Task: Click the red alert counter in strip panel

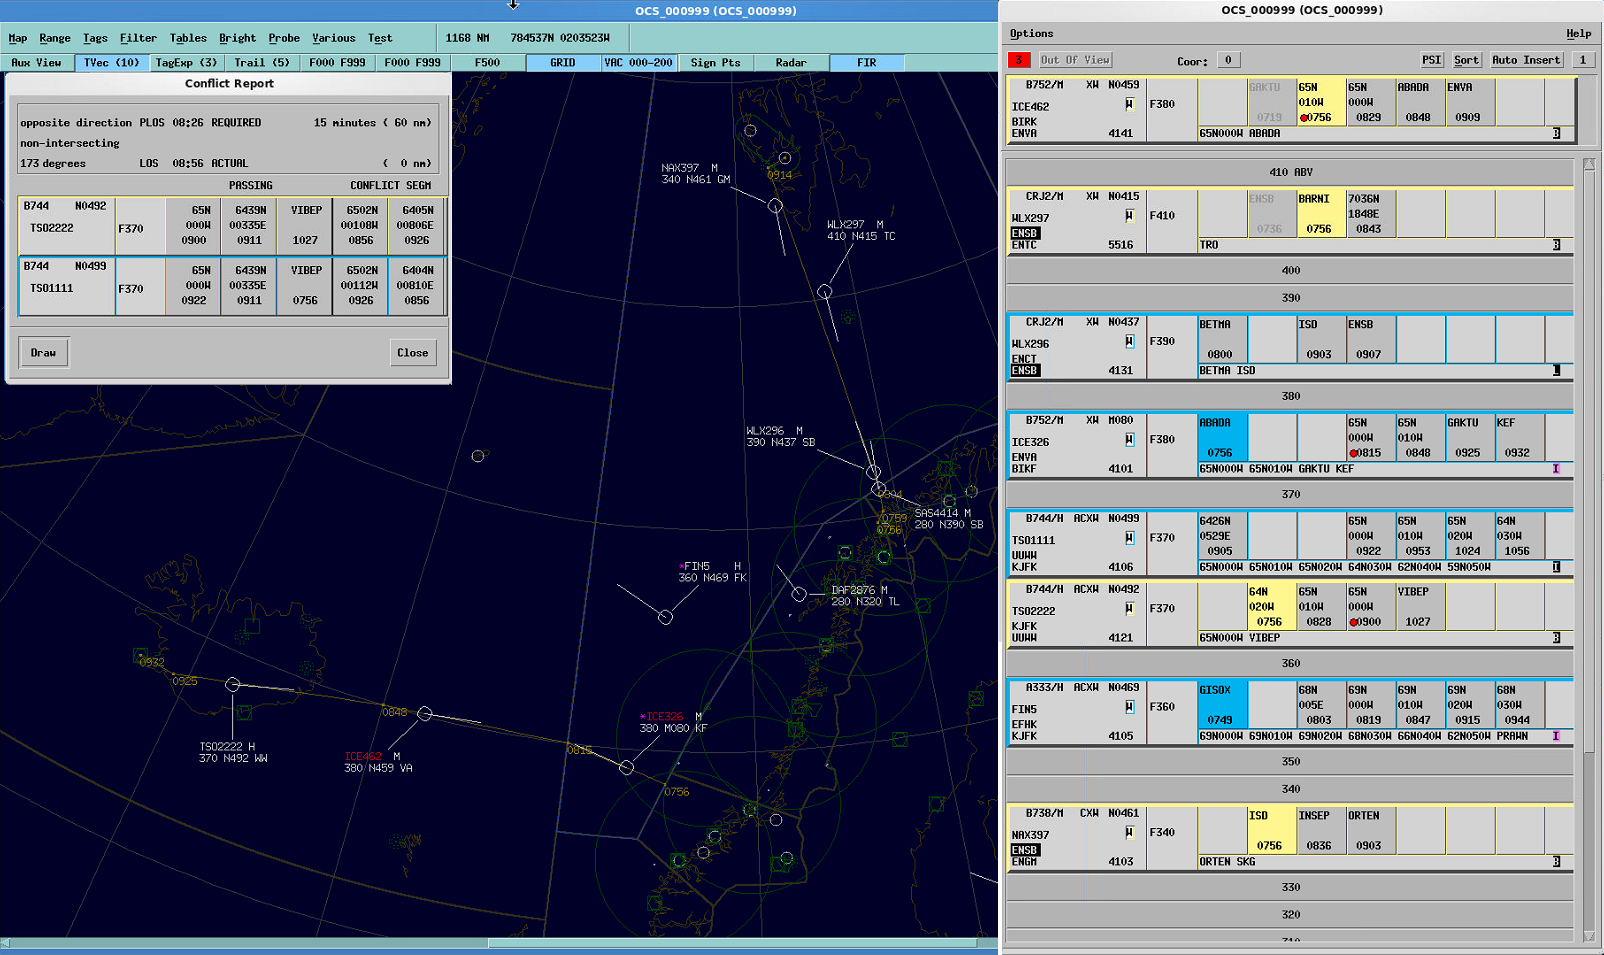Action: pos(1019,60)
